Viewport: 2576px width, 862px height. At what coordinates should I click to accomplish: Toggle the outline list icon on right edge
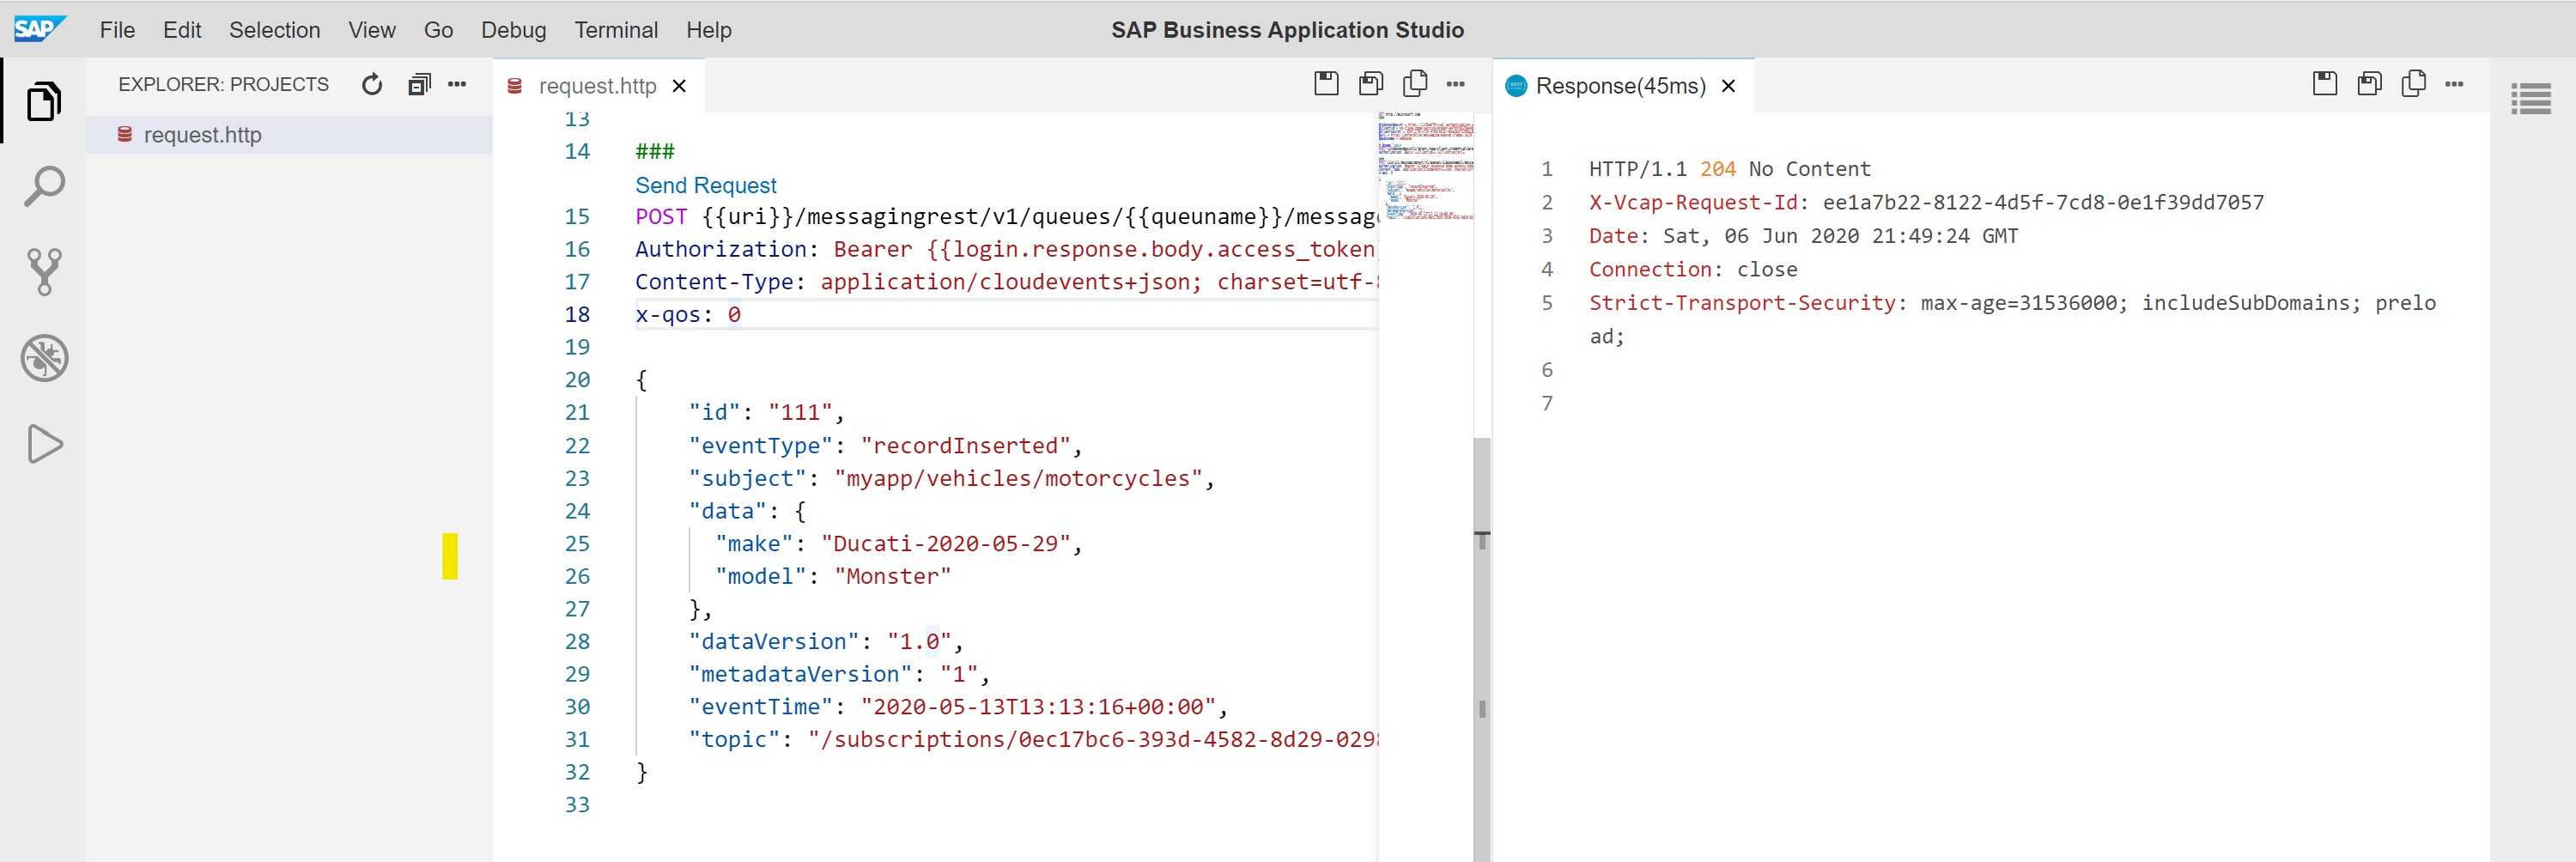[2531, 98]
